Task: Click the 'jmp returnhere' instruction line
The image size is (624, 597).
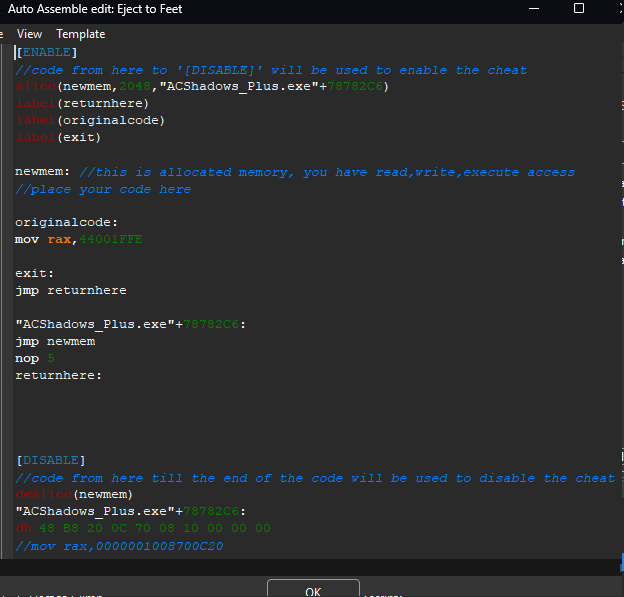Action: tap(70, 290)
